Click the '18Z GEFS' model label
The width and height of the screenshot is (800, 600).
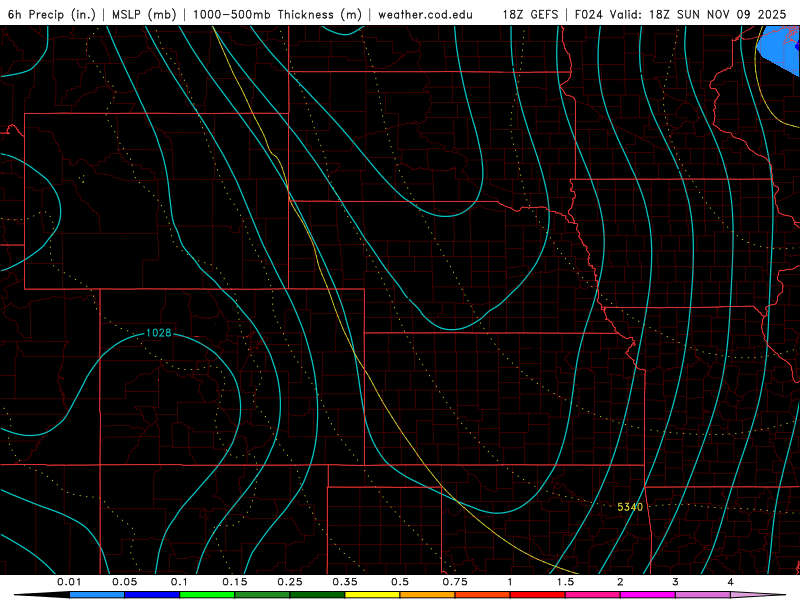pyautogui.click(x=530, y=14)
